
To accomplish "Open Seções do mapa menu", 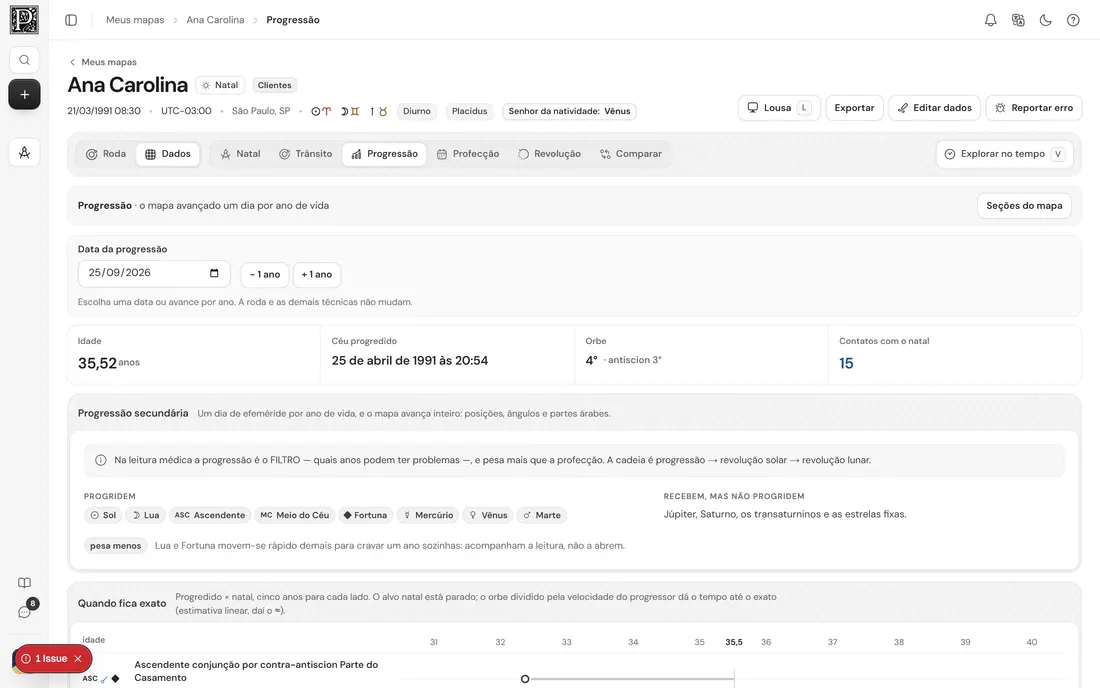I will (1024, 205).
